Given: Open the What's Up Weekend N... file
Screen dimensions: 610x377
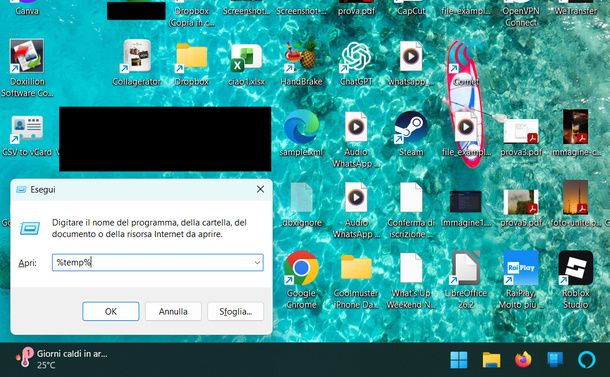Looking at the screenshot, I should click(411, 268).
